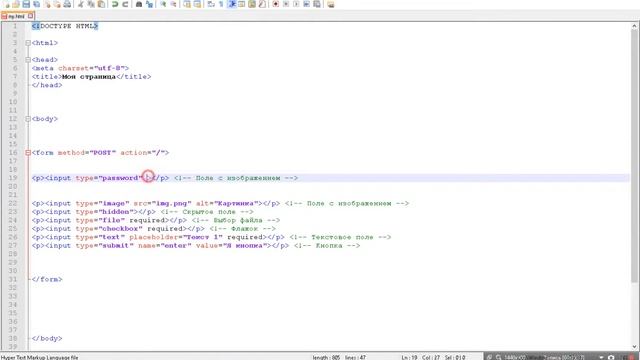
Task: Click the "length : 805" status bar entry
Action: (x=326, y=357)
